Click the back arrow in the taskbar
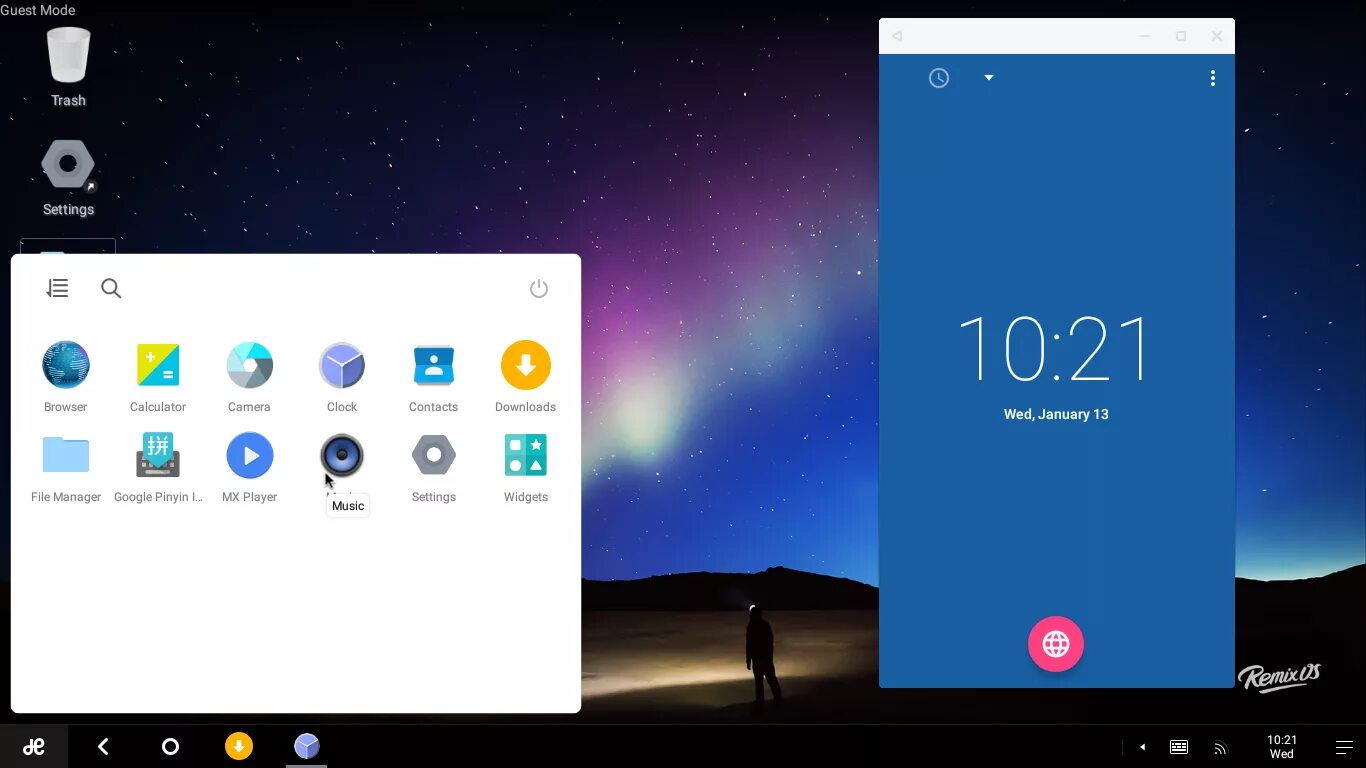This screenshot has height=768, width=1366. point(103,746)
